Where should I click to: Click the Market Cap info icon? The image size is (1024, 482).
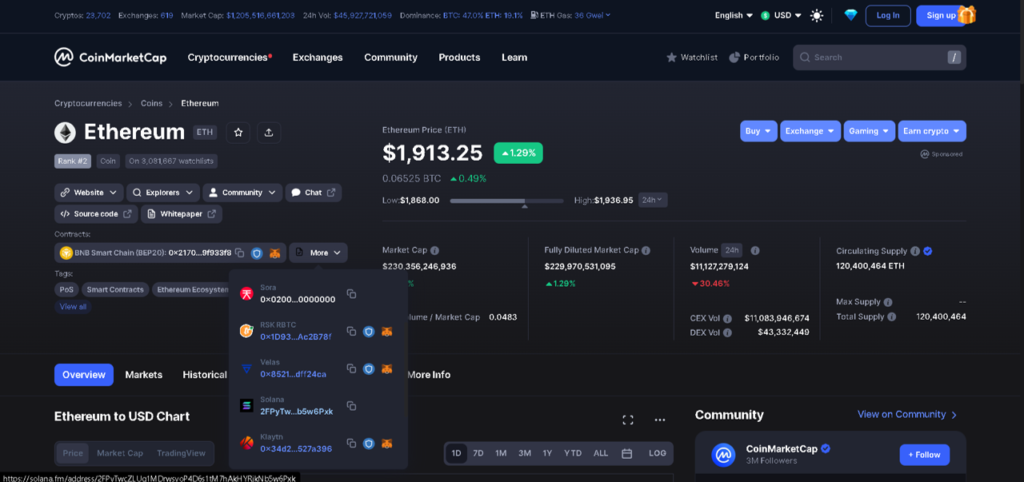(x=435, y=250)
